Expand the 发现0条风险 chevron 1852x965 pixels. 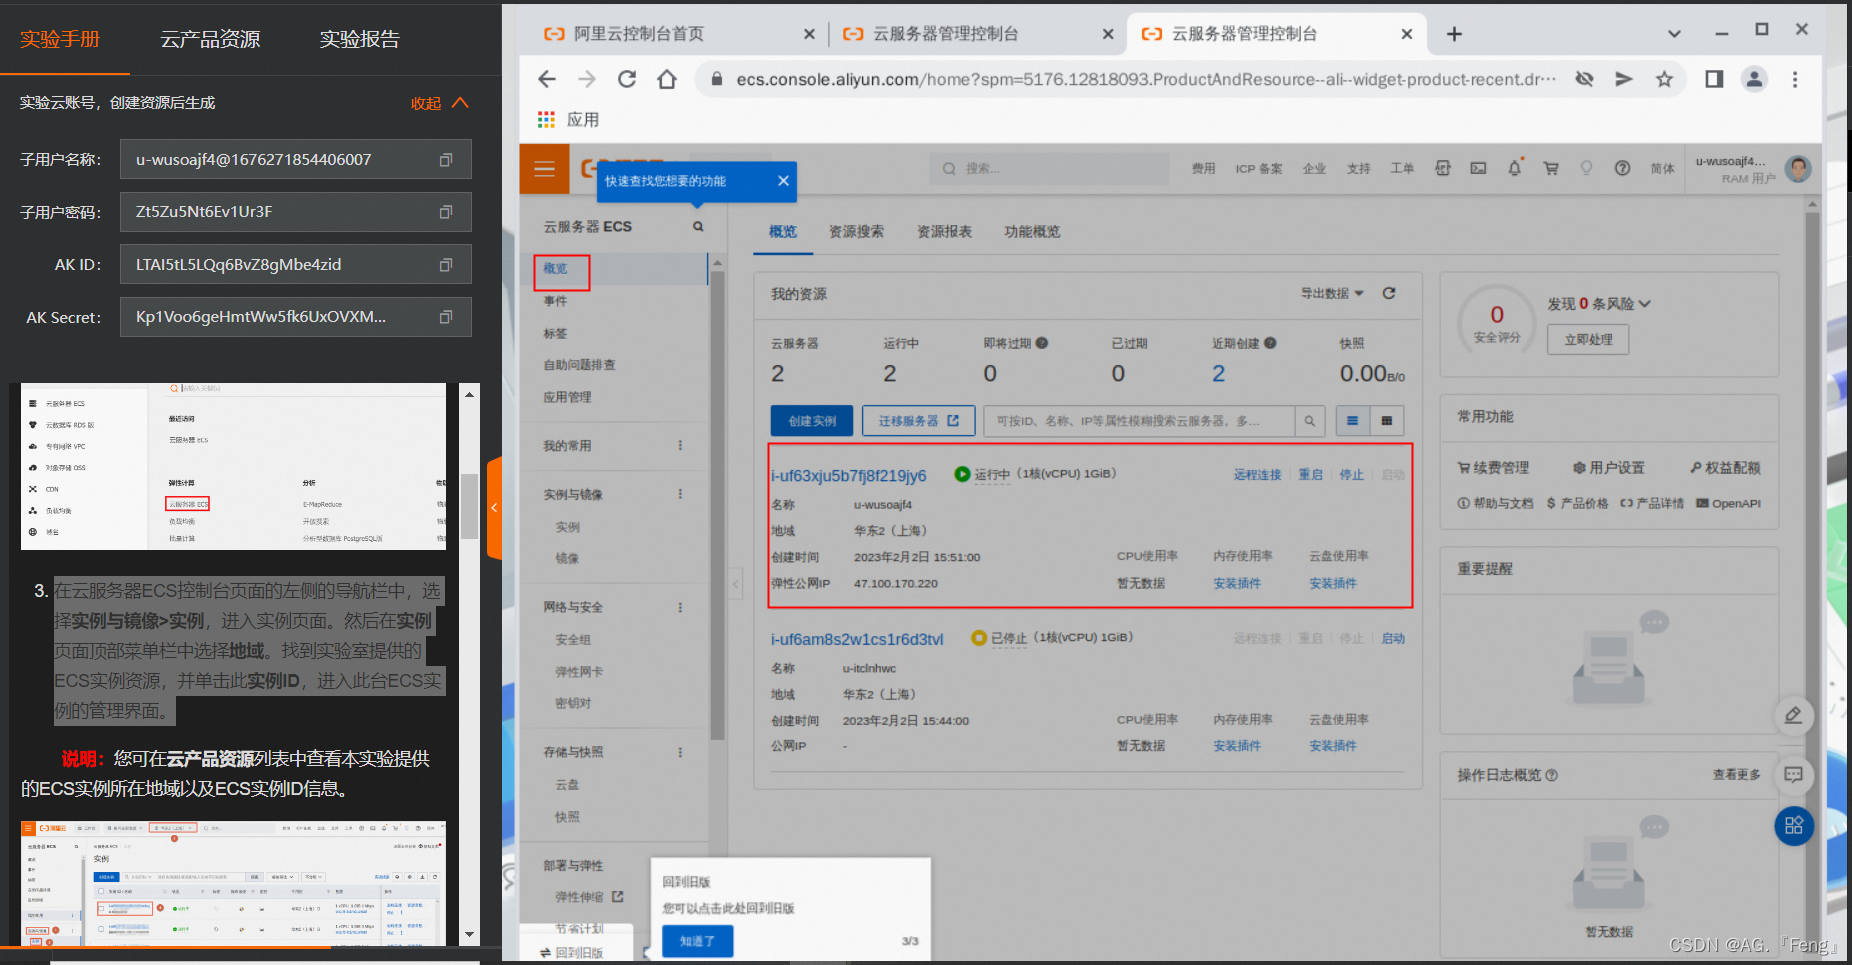coord(1645,304)
